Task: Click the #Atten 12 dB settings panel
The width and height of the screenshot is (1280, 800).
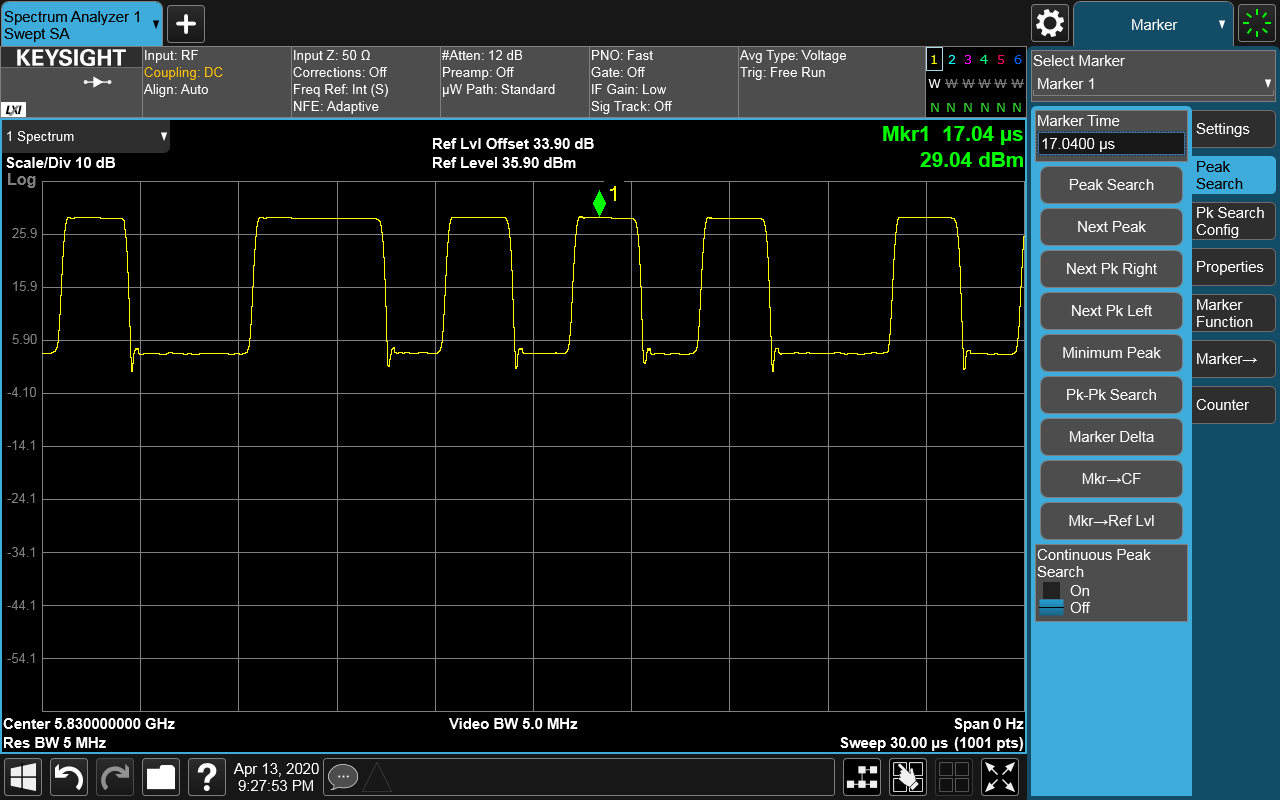Action: point(513,81)
